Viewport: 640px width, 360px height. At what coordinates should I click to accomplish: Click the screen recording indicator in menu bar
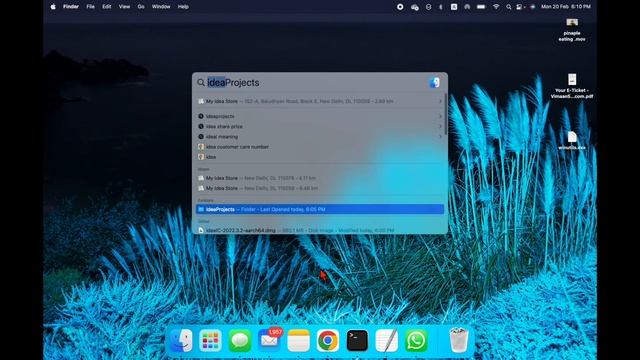400,7
